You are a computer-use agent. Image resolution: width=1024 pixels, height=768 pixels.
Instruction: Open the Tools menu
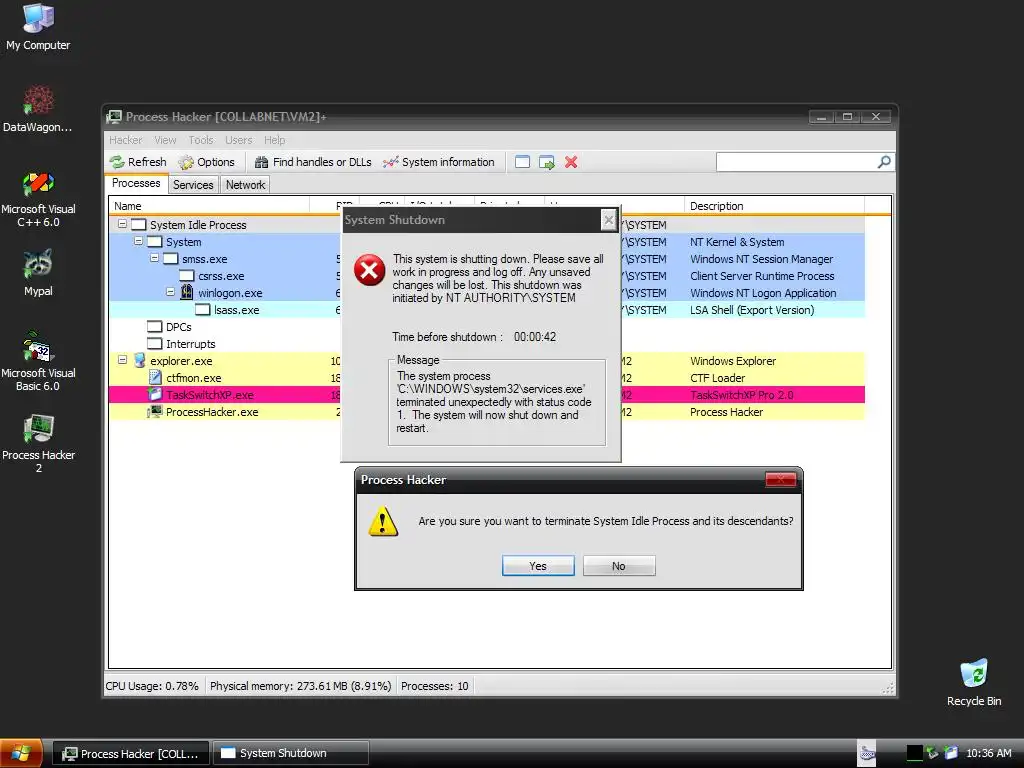(x=201, y=140)
